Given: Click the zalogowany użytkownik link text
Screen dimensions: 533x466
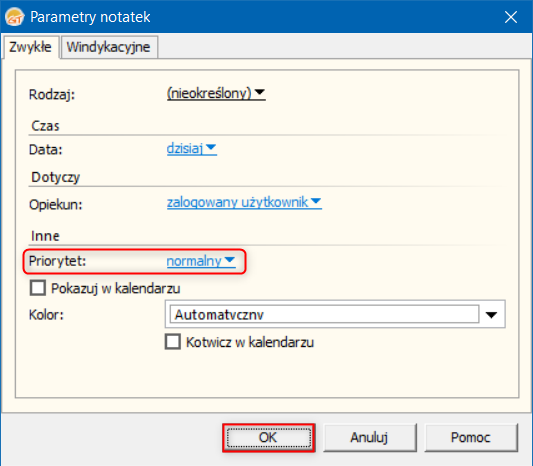Looking at the screenshot, I should [237, 202].
